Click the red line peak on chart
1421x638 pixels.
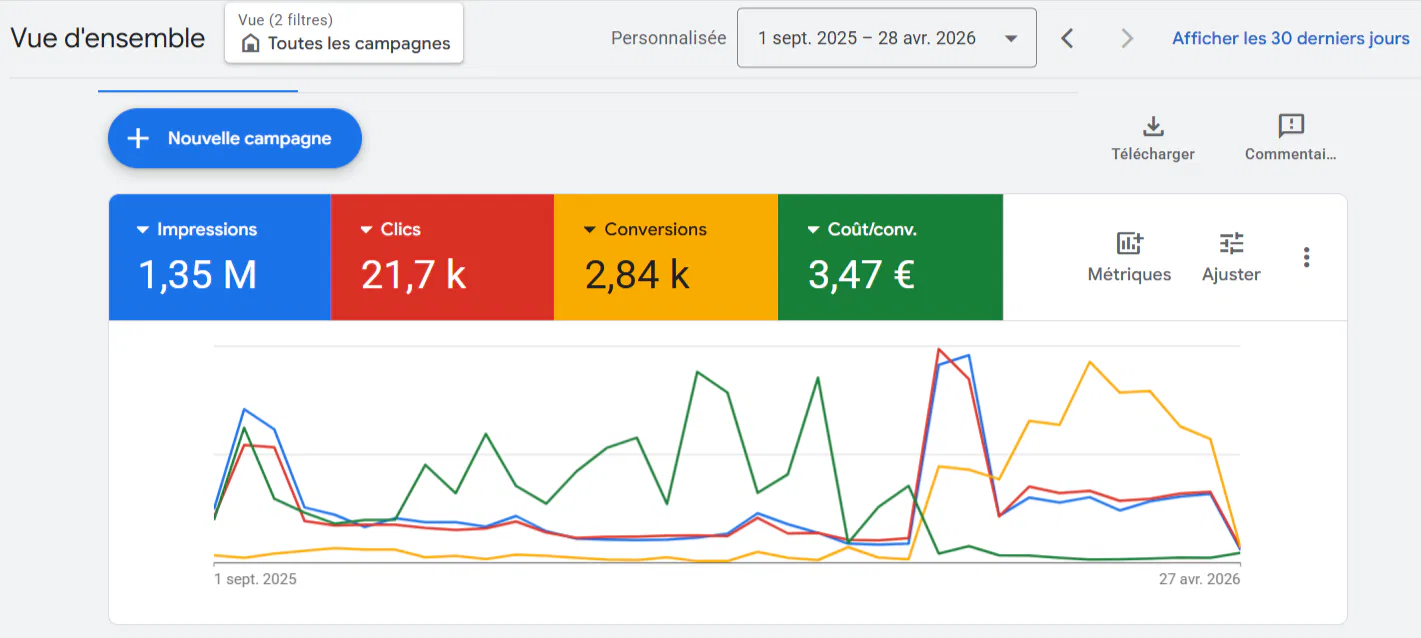(938, 350)
